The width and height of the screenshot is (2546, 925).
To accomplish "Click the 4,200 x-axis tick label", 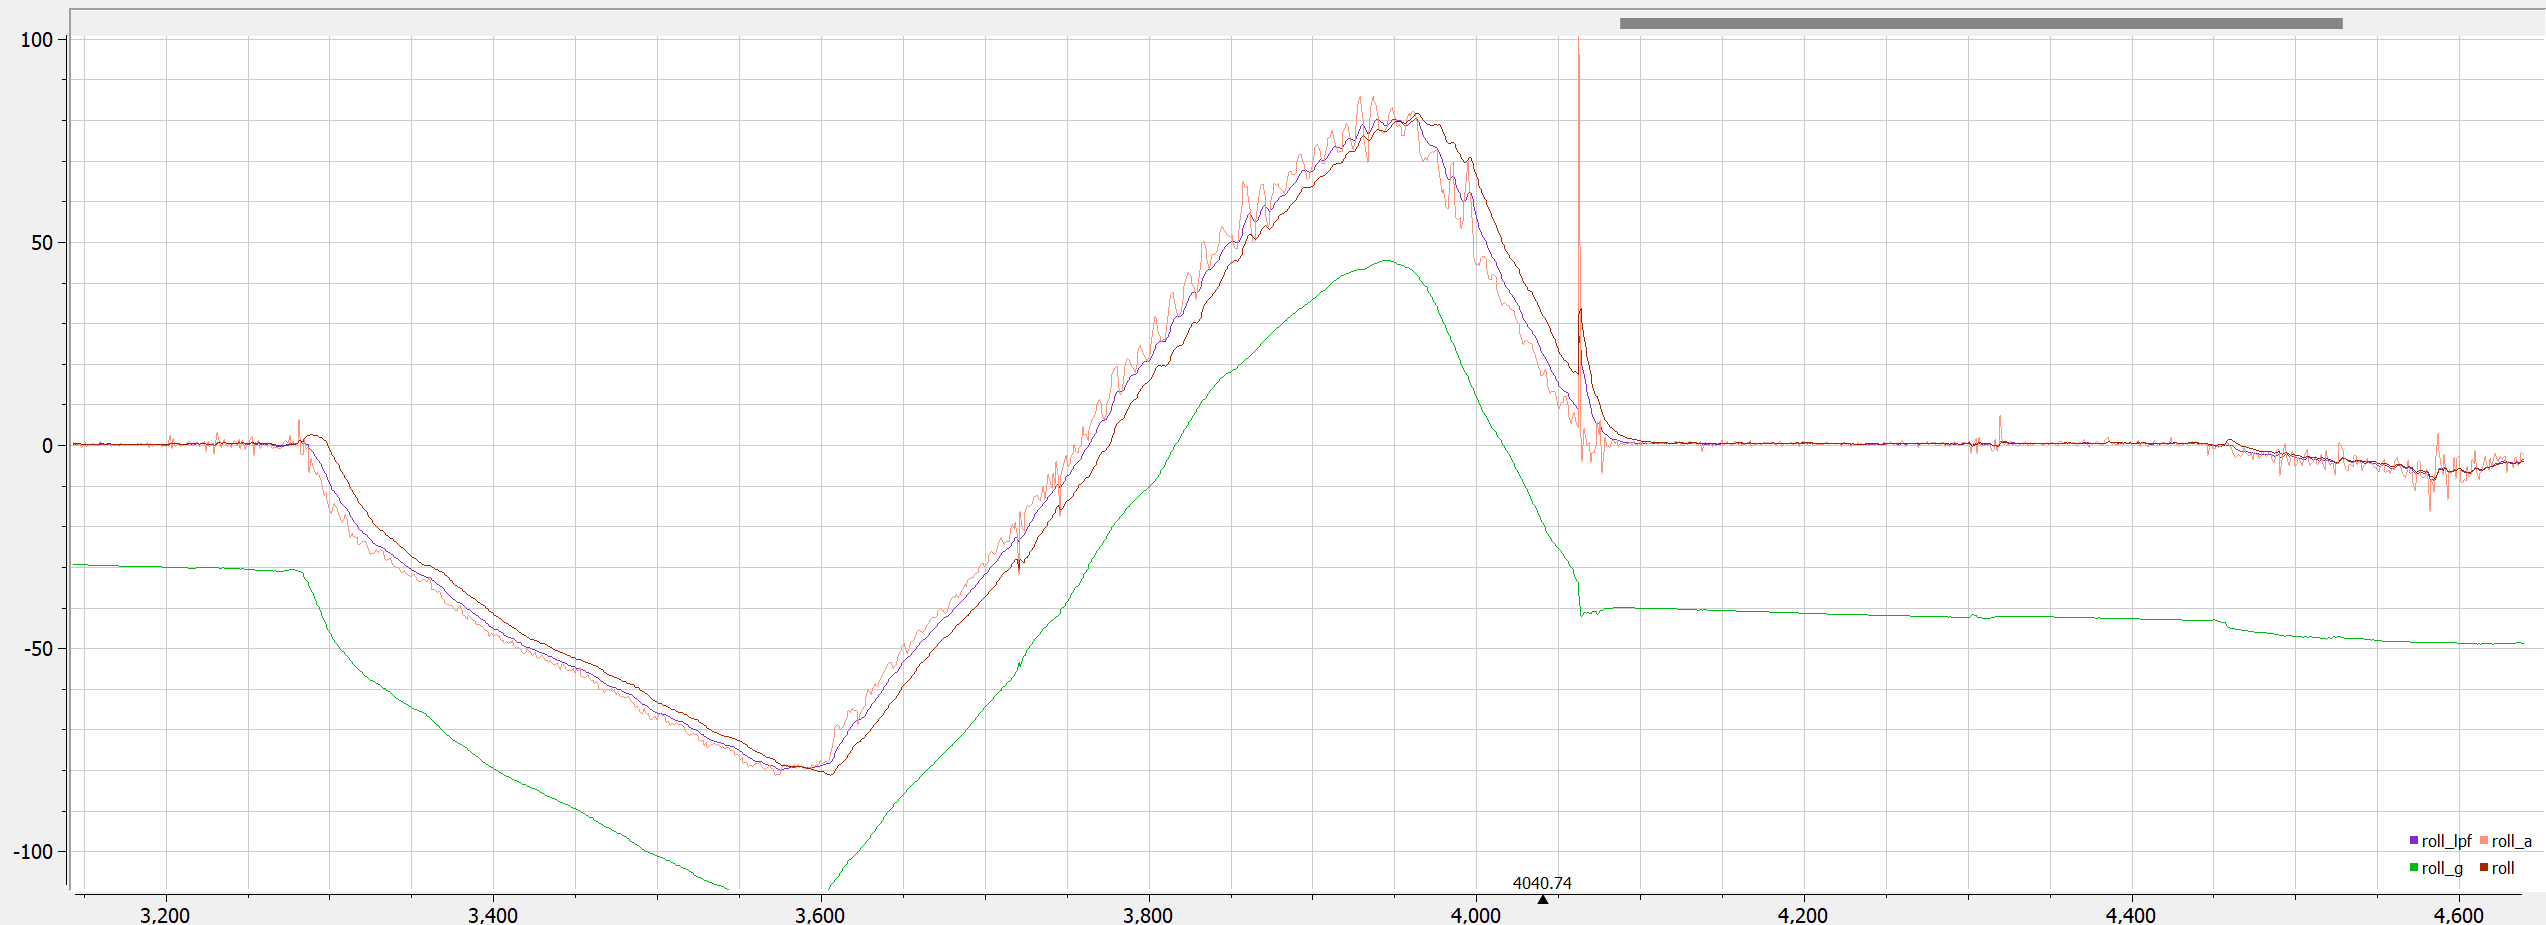I will [x=1803, y=915].
